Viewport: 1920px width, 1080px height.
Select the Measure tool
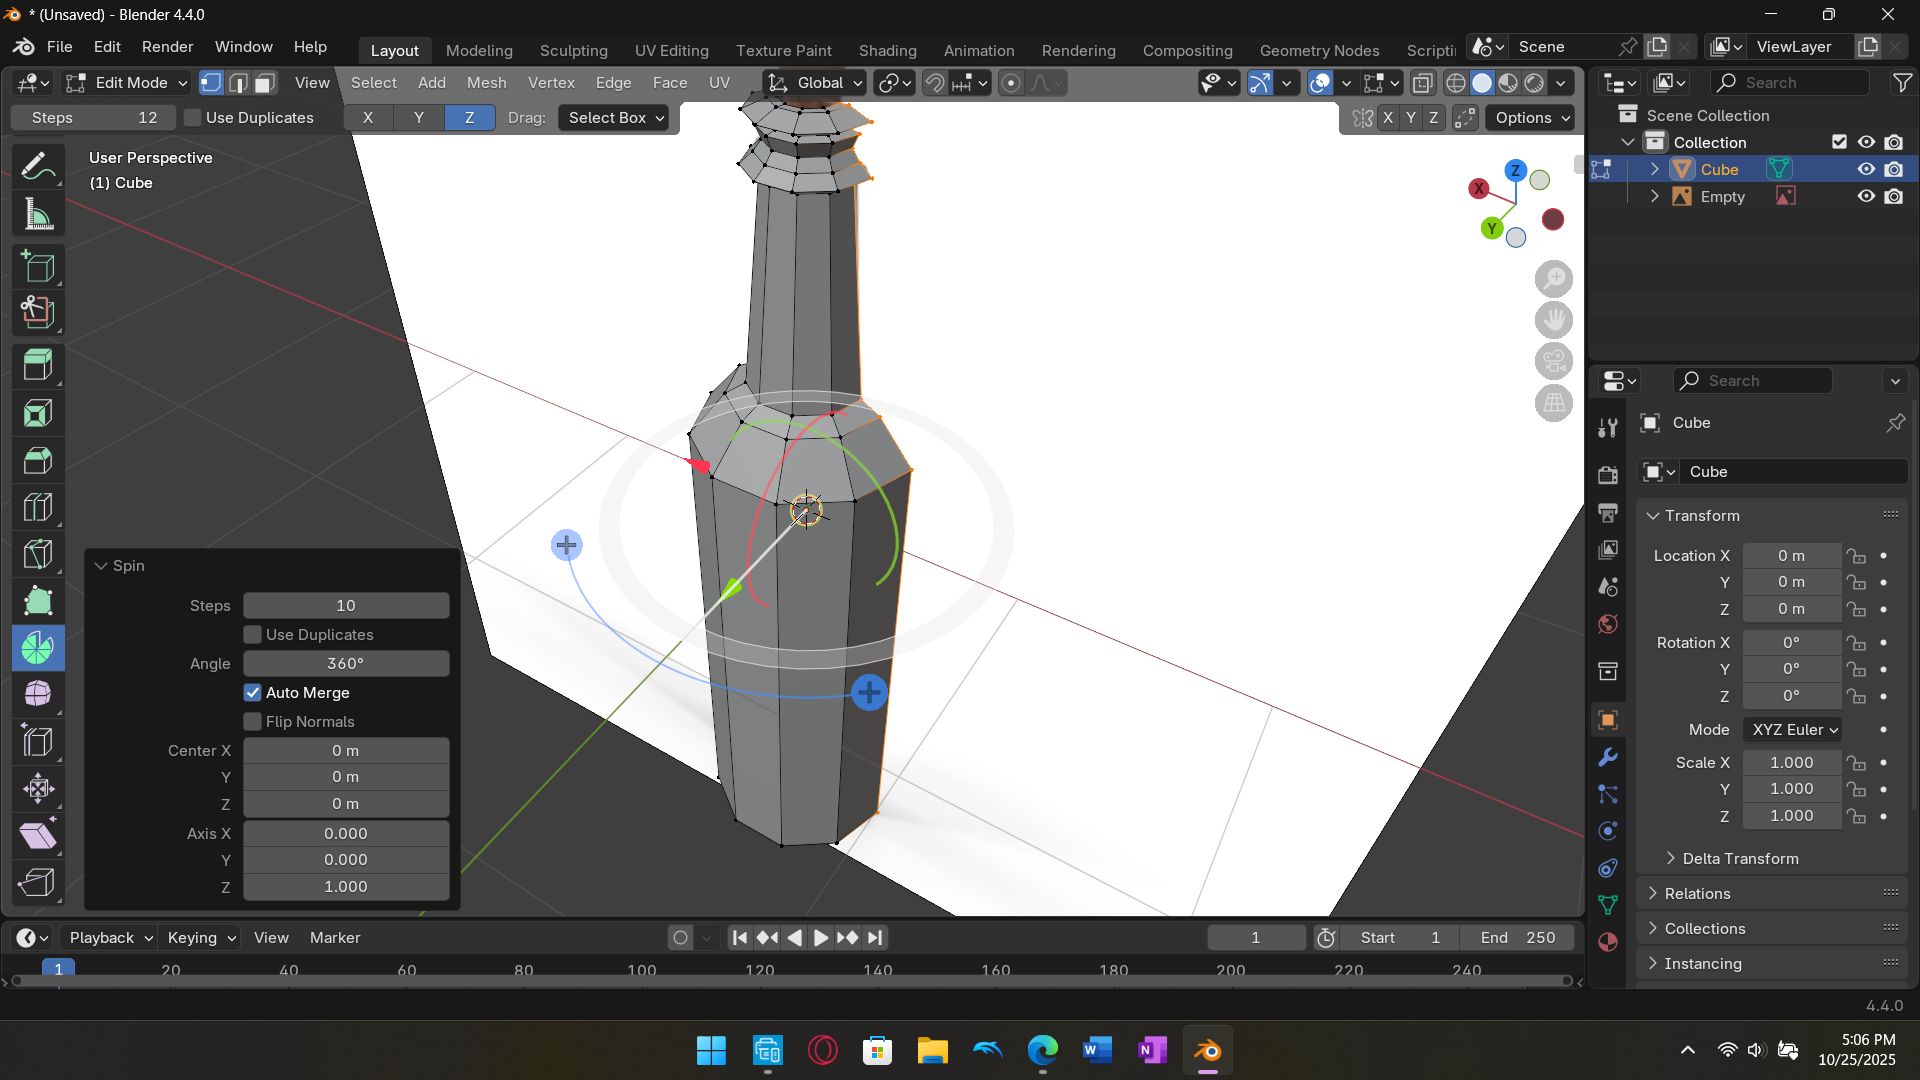point(38,214)
